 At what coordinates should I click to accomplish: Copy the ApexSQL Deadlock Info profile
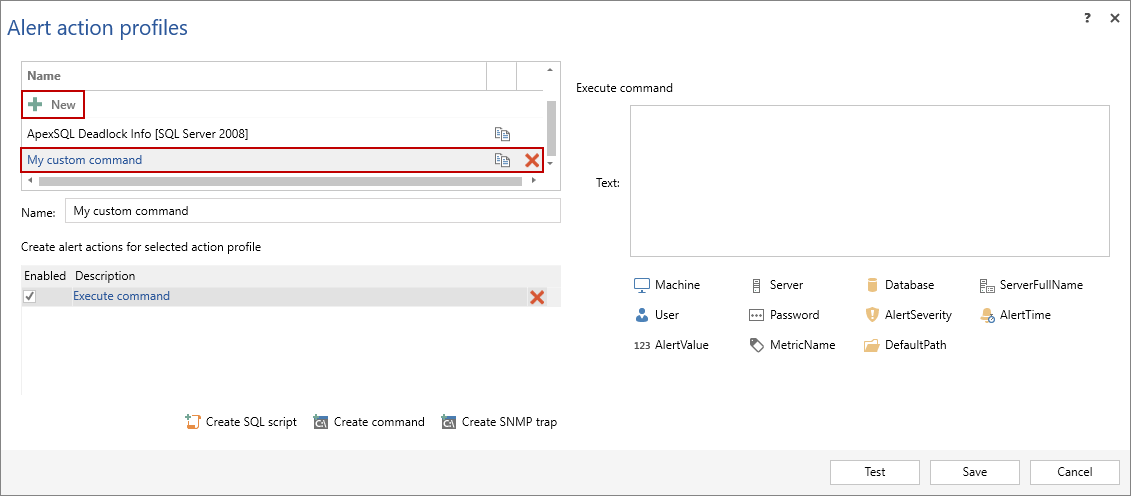click(x=502, y=134)
